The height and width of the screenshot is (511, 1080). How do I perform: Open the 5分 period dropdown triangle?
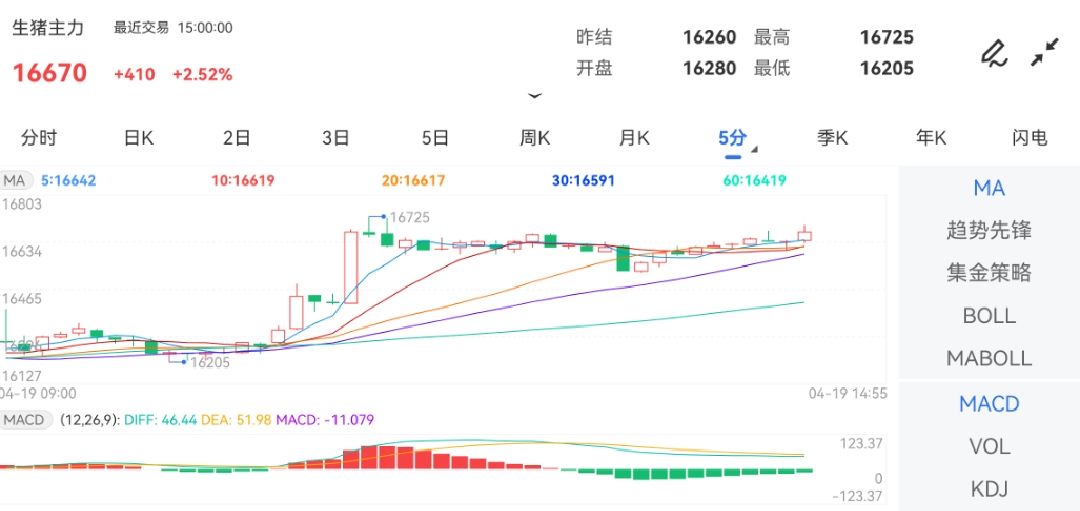pyautogui.click(x=754, y=149)
